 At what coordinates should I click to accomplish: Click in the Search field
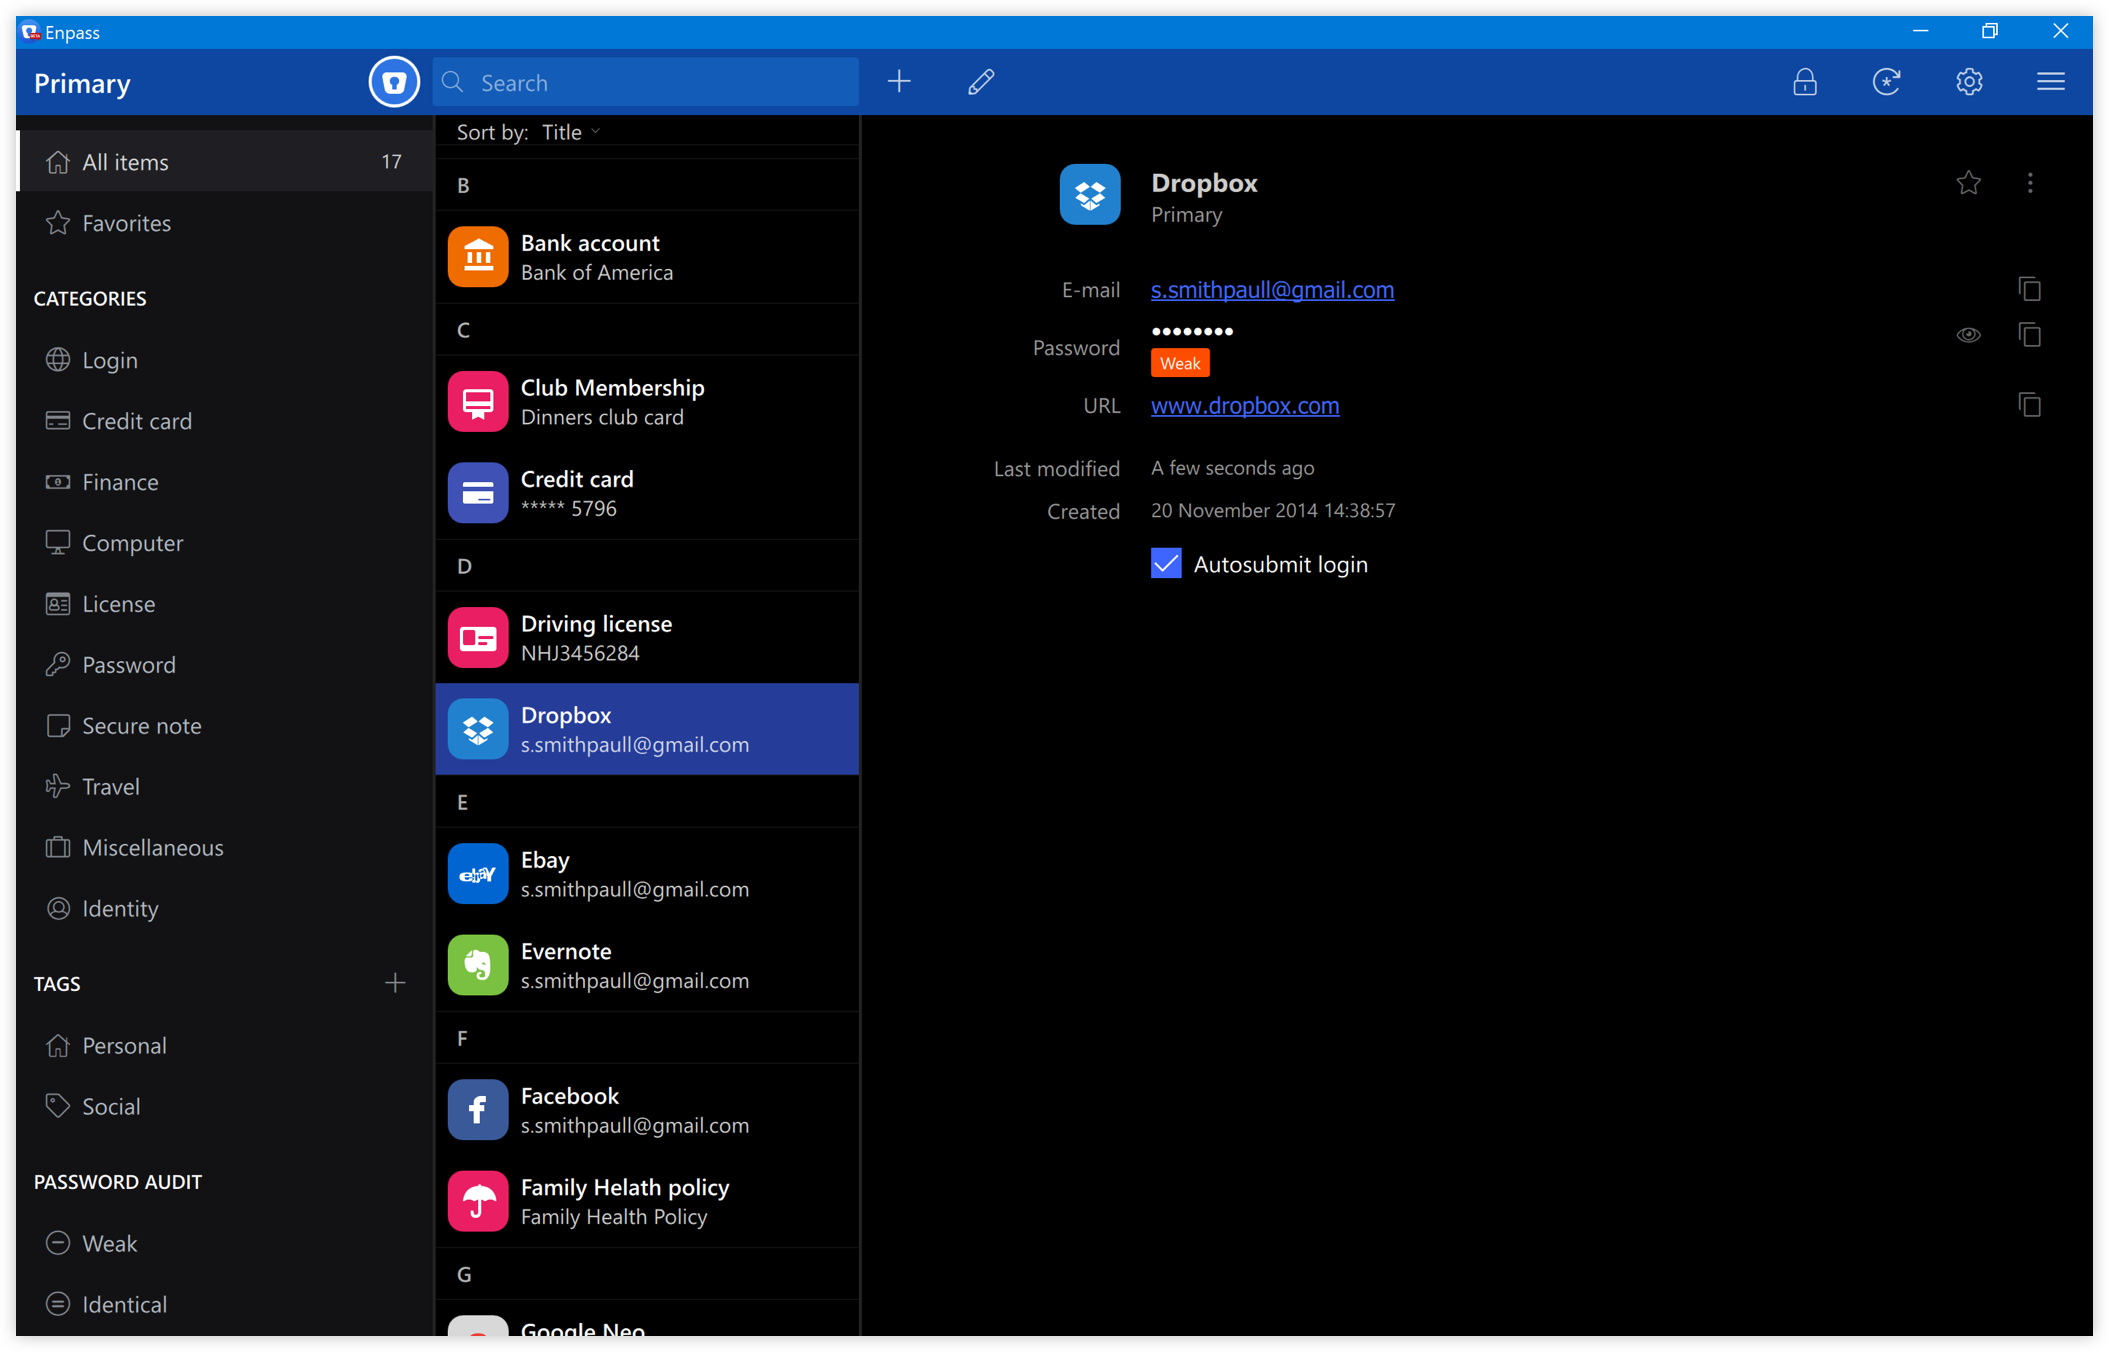(x=646, y=82)
